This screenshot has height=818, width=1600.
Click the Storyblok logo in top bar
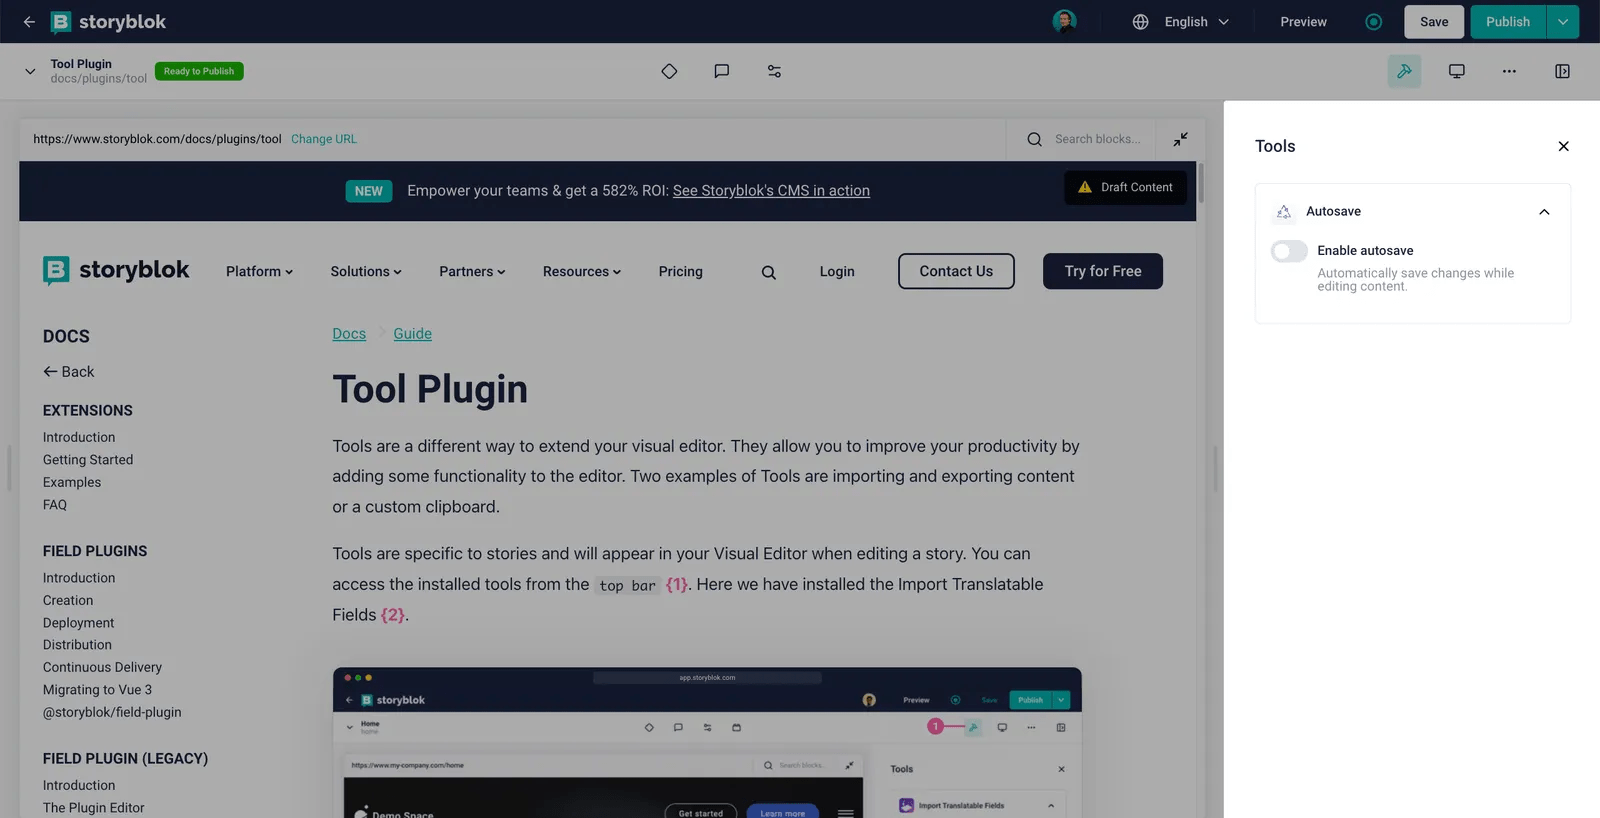(108, 21)
